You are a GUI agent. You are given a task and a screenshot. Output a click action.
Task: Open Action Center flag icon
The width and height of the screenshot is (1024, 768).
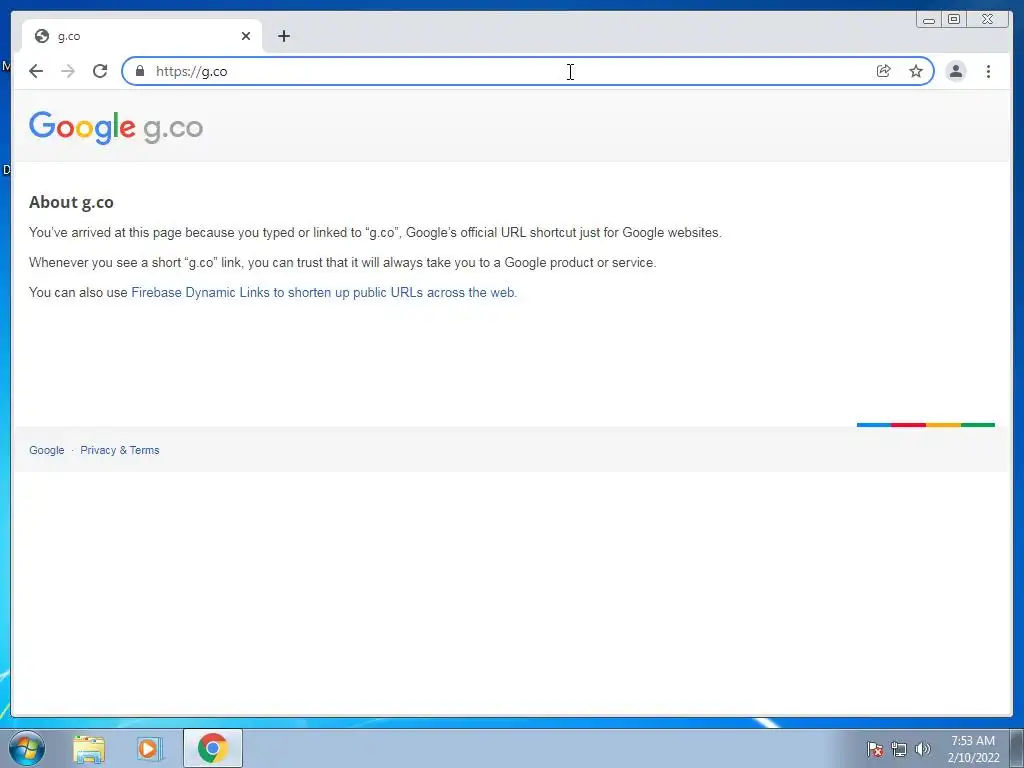tap(874, 749)
